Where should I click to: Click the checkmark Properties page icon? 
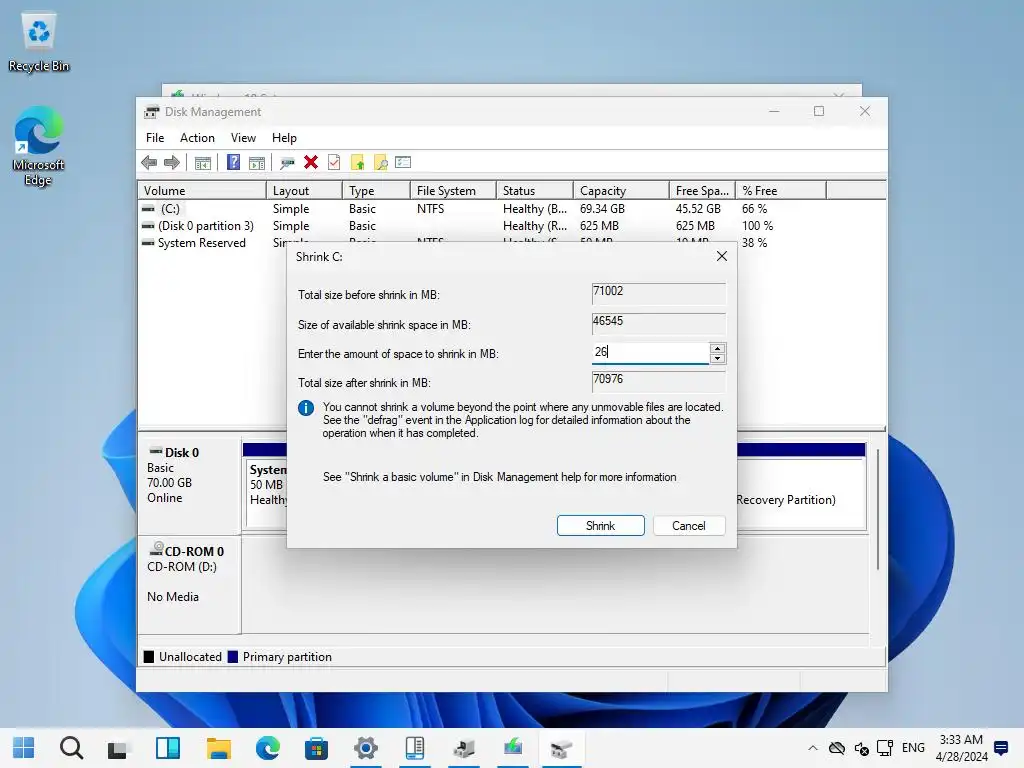pyautogui.click(x=334, y=163)
